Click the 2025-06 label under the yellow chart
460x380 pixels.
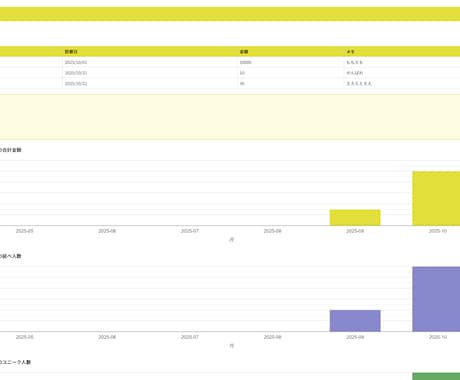pyautogui.click(x=107, y=231)
